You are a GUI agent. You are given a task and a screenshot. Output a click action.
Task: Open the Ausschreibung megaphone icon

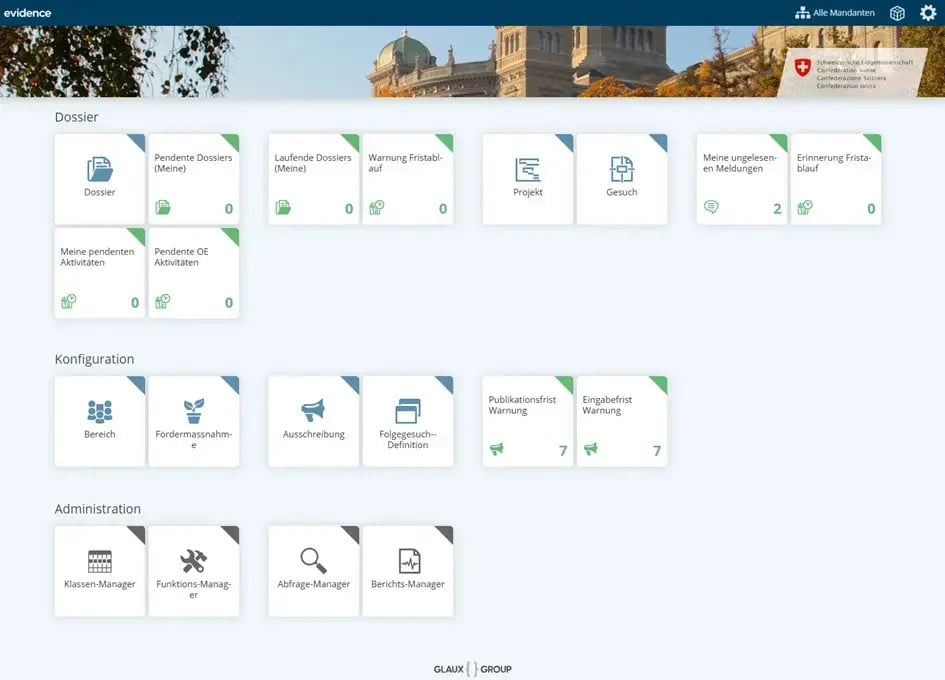pos(313,411)
